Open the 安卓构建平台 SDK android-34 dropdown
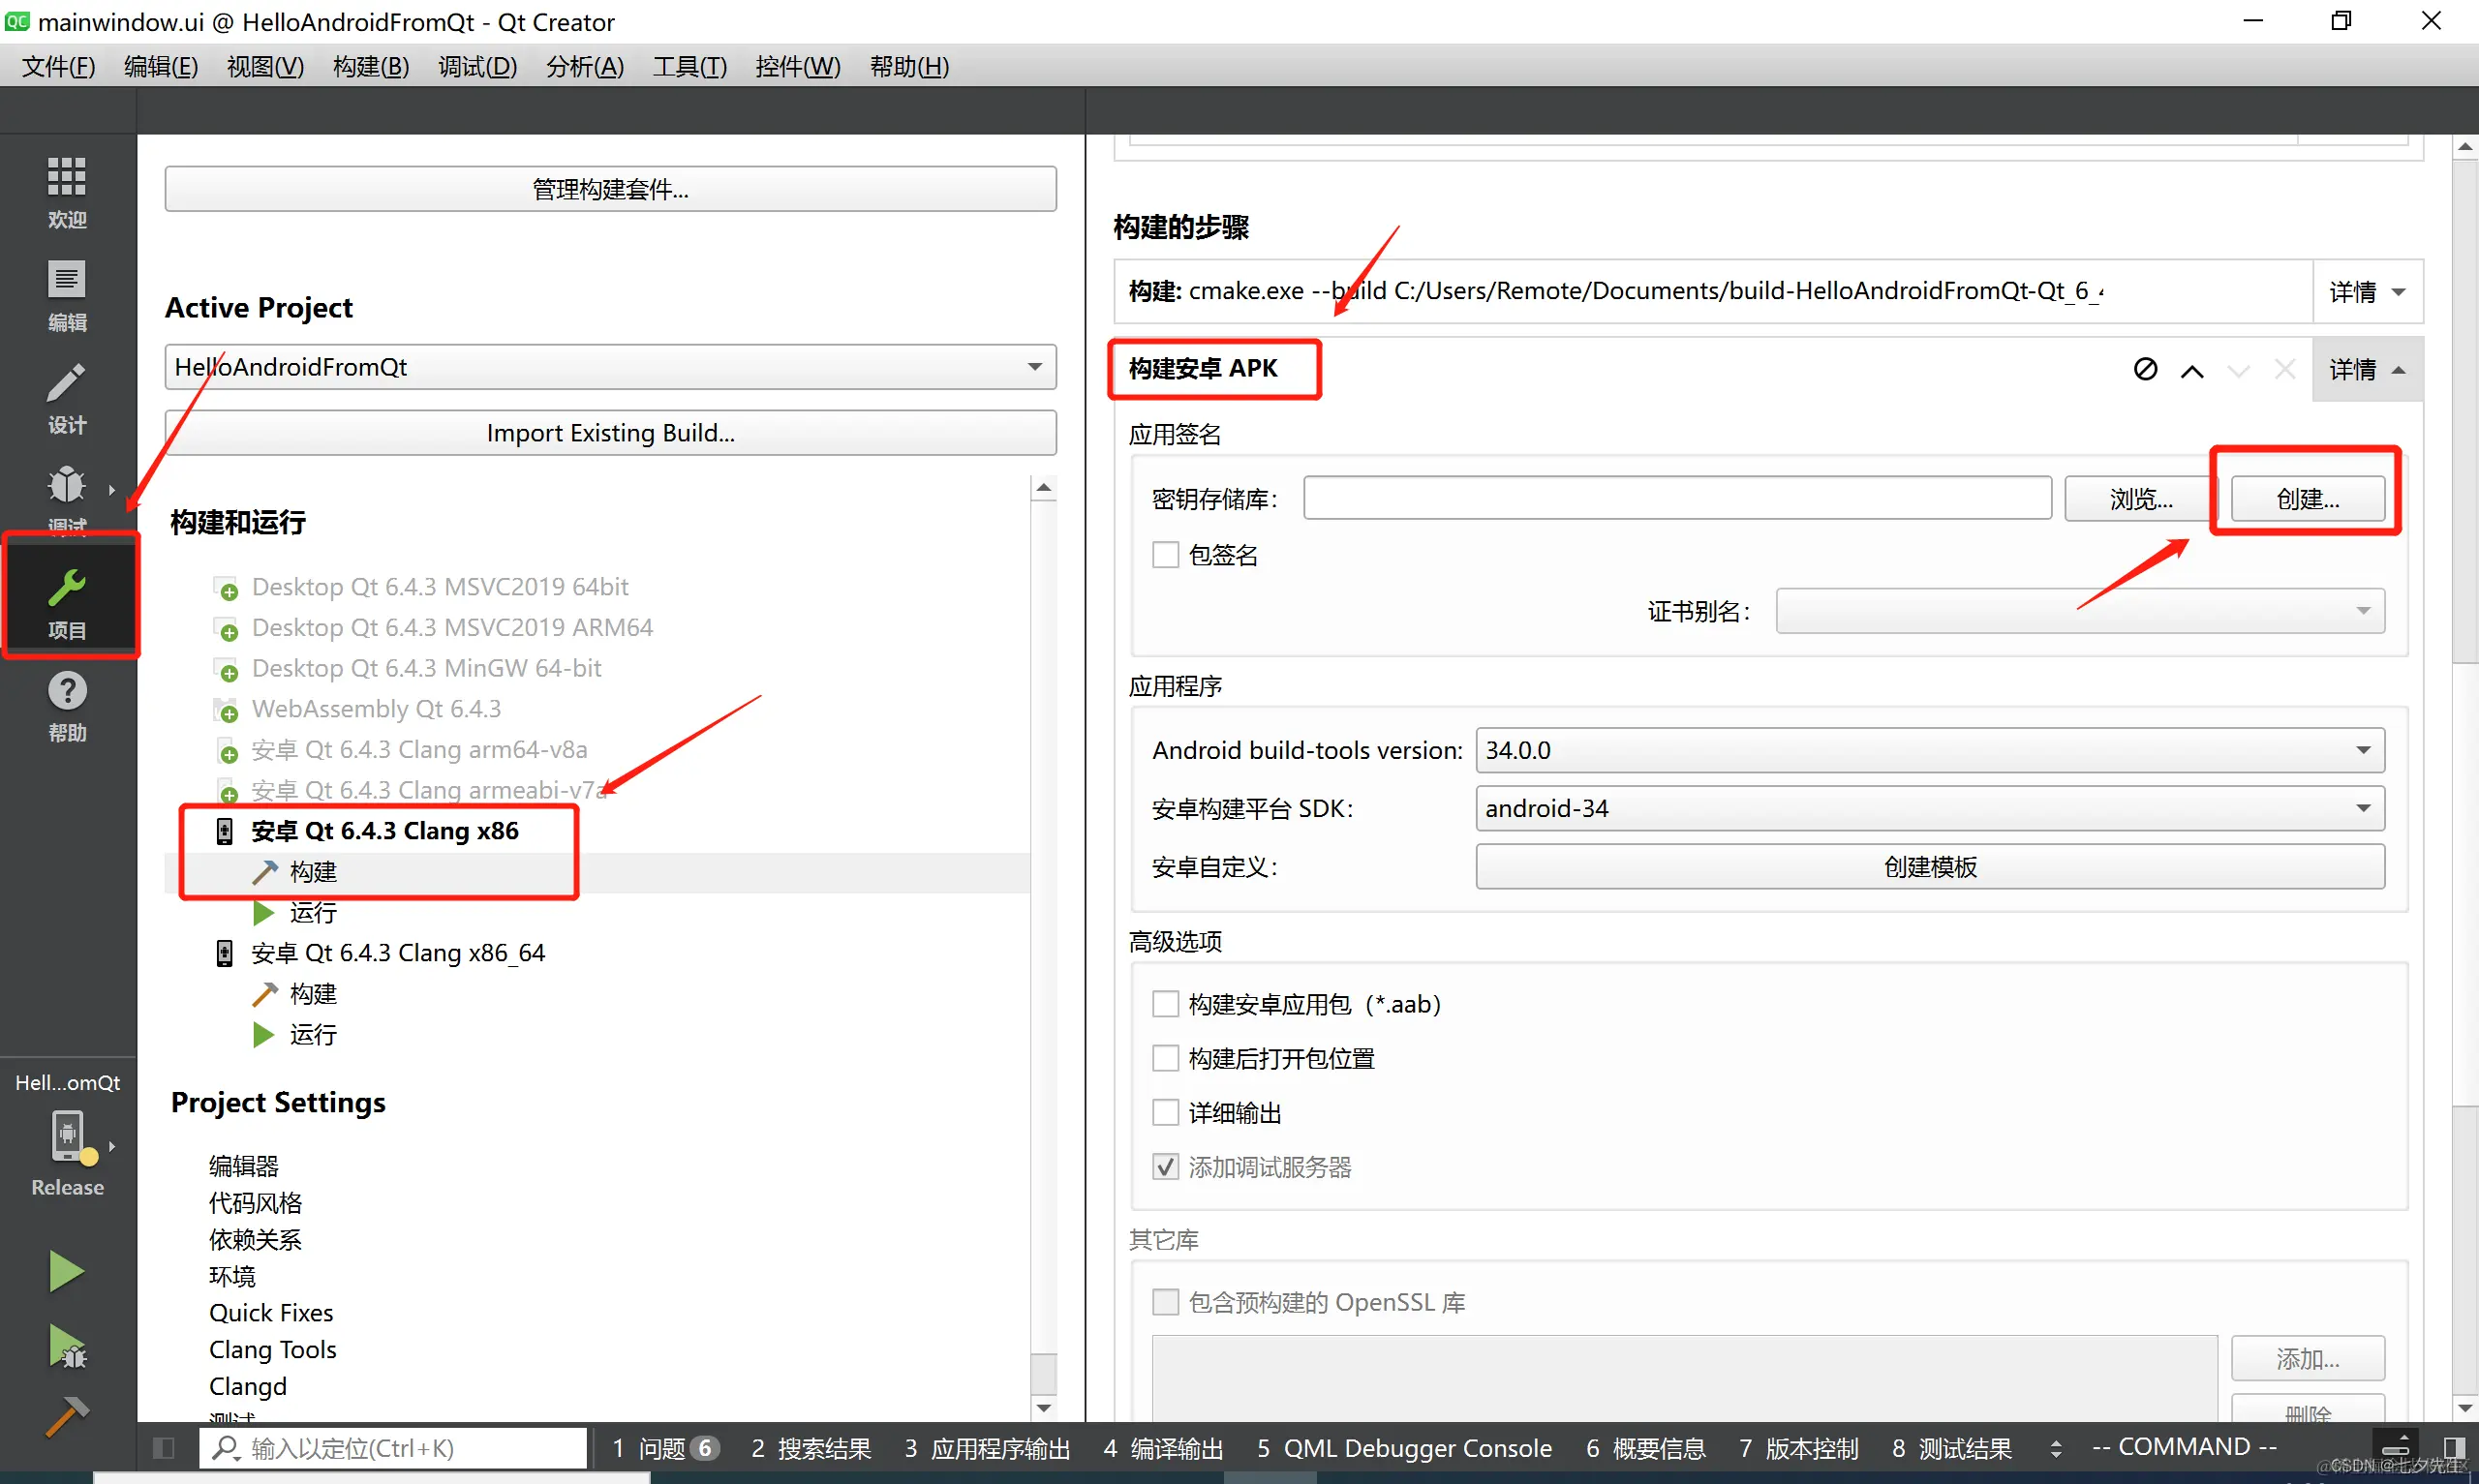The width and height of the screenshot is (2479, 1484). click(x=1929, y=808)
